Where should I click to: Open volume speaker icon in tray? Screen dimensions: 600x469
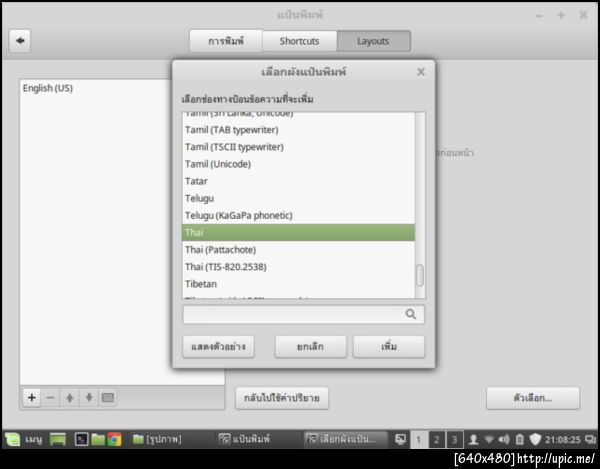[504, 439]
